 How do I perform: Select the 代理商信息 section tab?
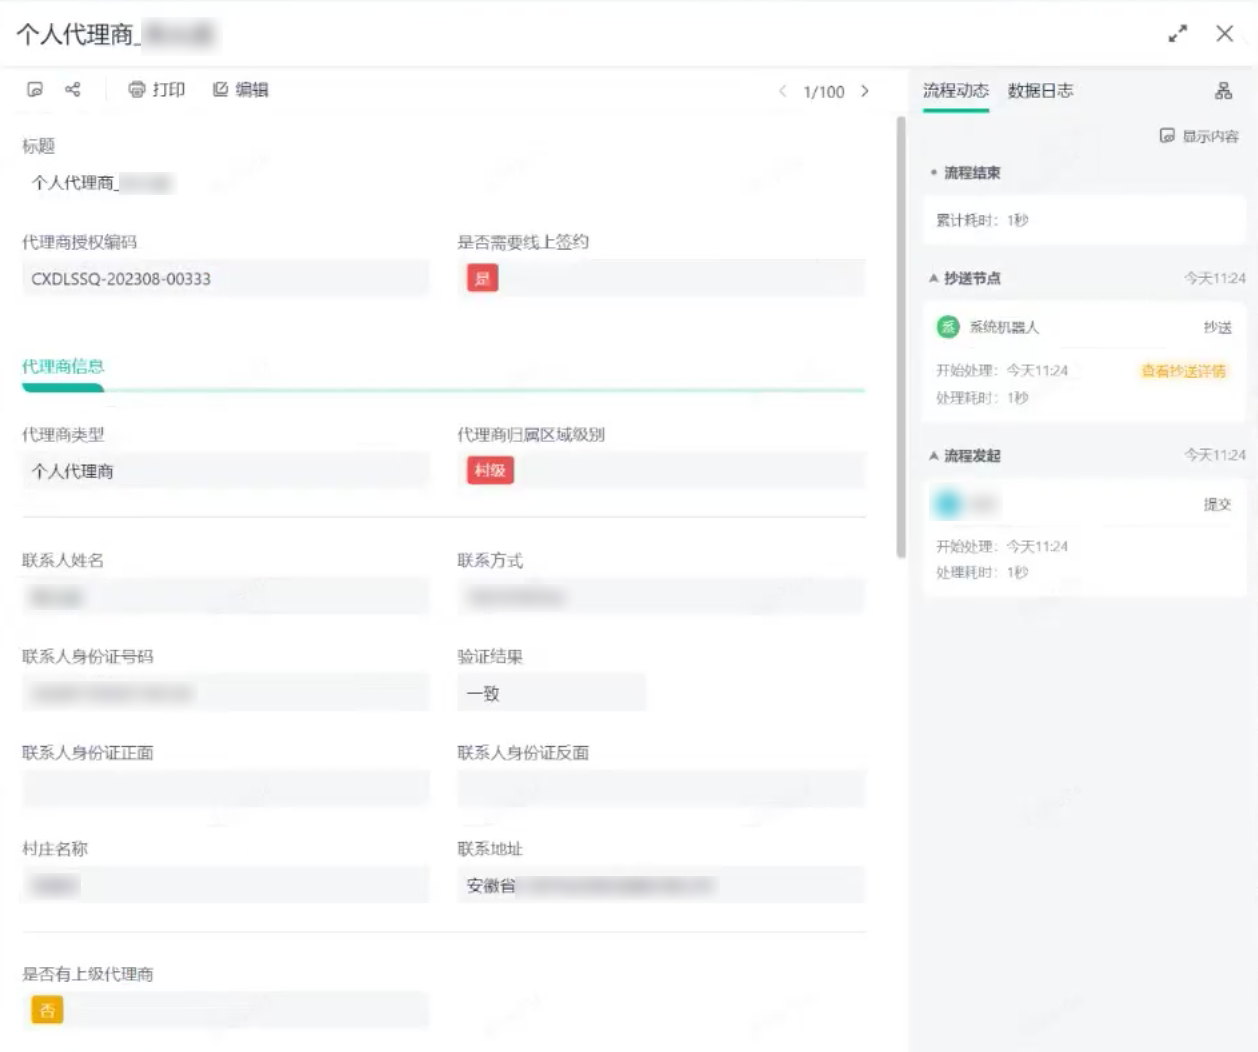tap(63, 366)
